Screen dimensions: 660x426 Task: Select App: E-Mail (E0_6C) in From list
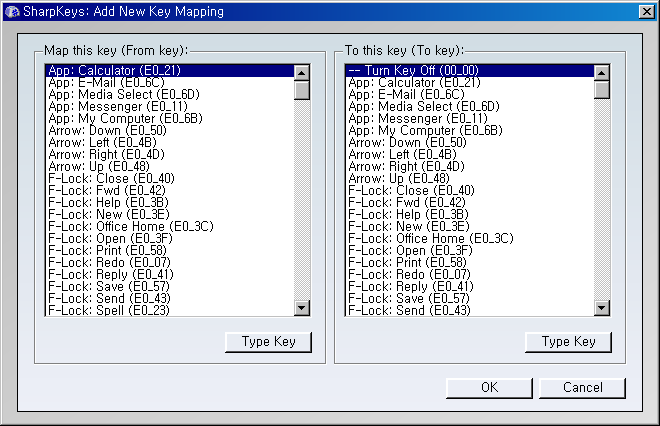tap(169, 83)
